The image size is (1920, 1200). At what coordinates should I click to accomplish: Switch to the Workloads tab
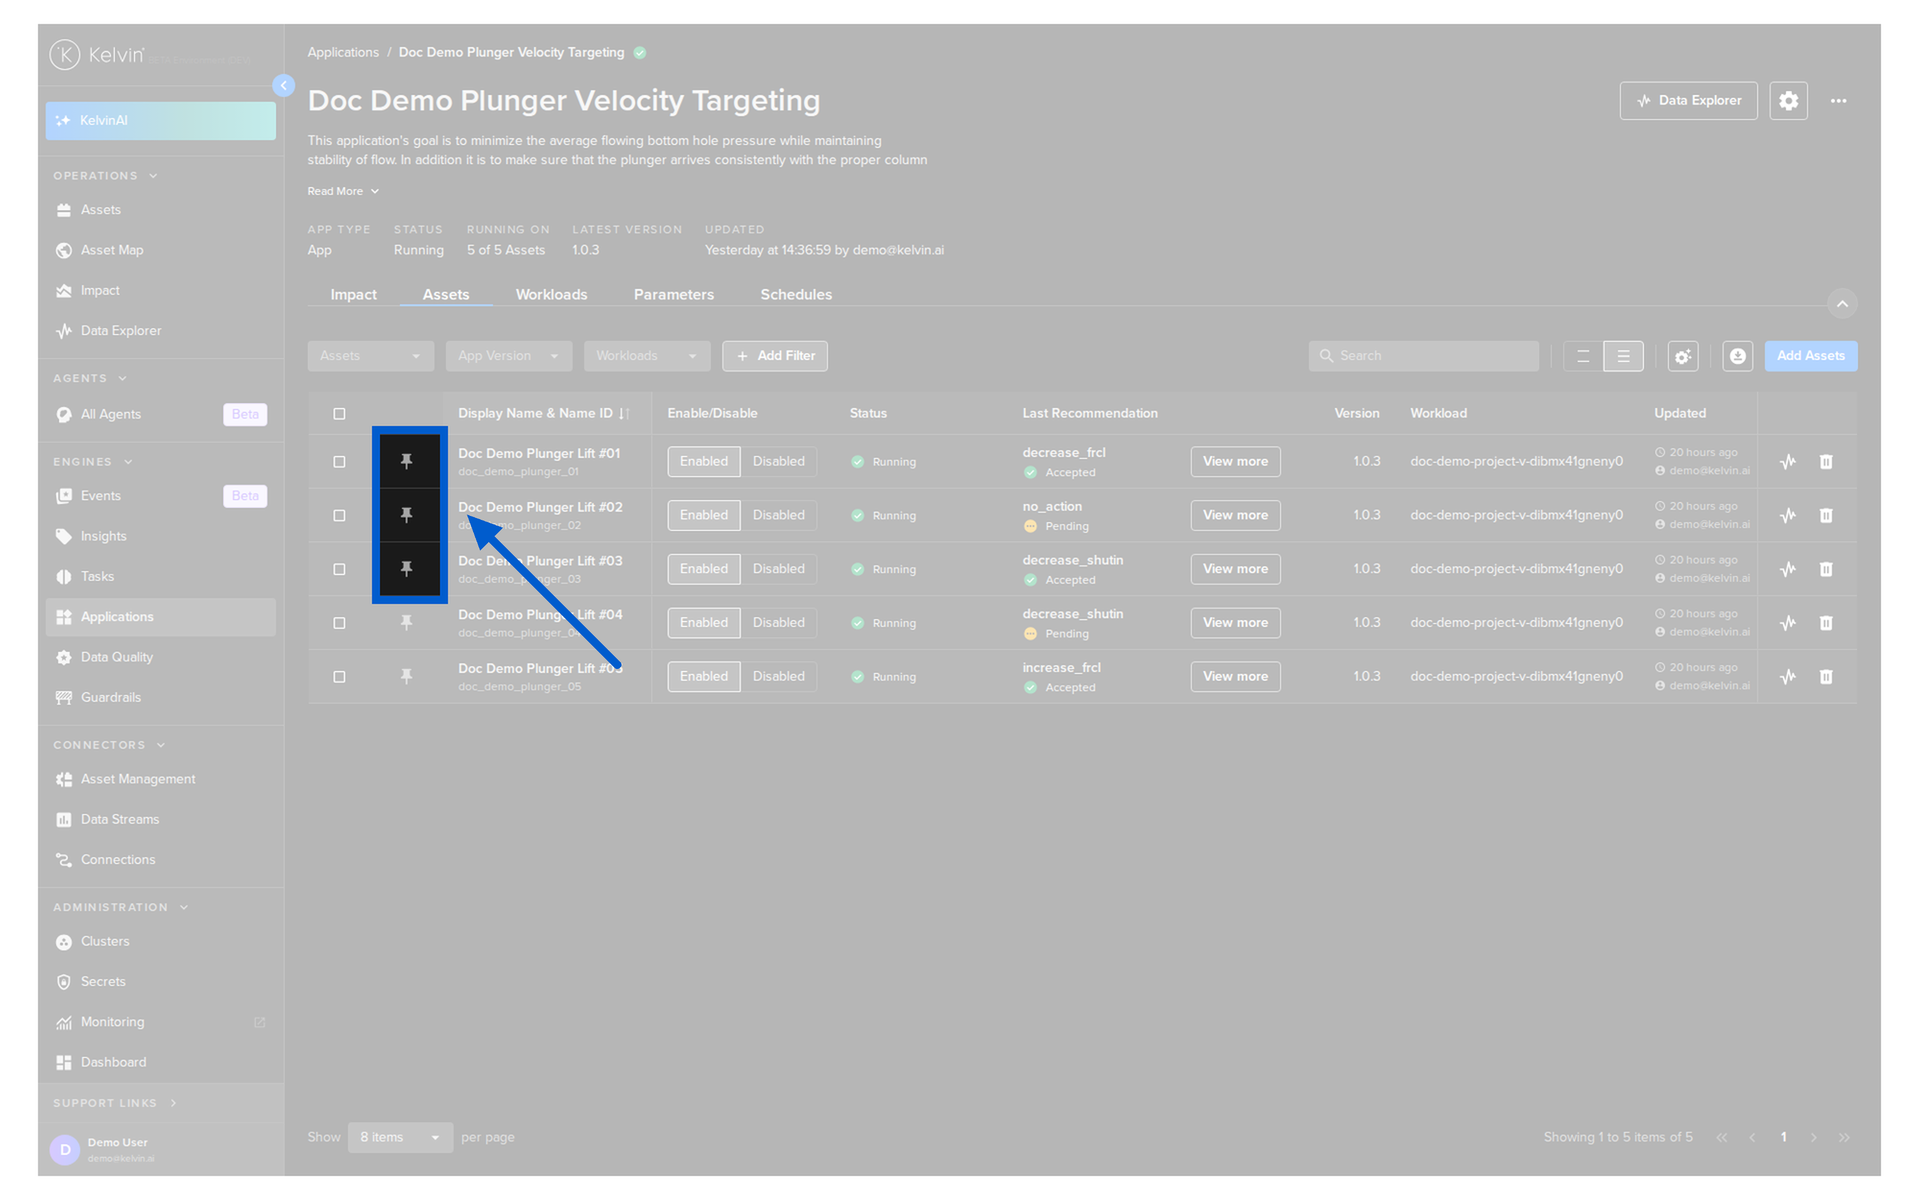551,295
